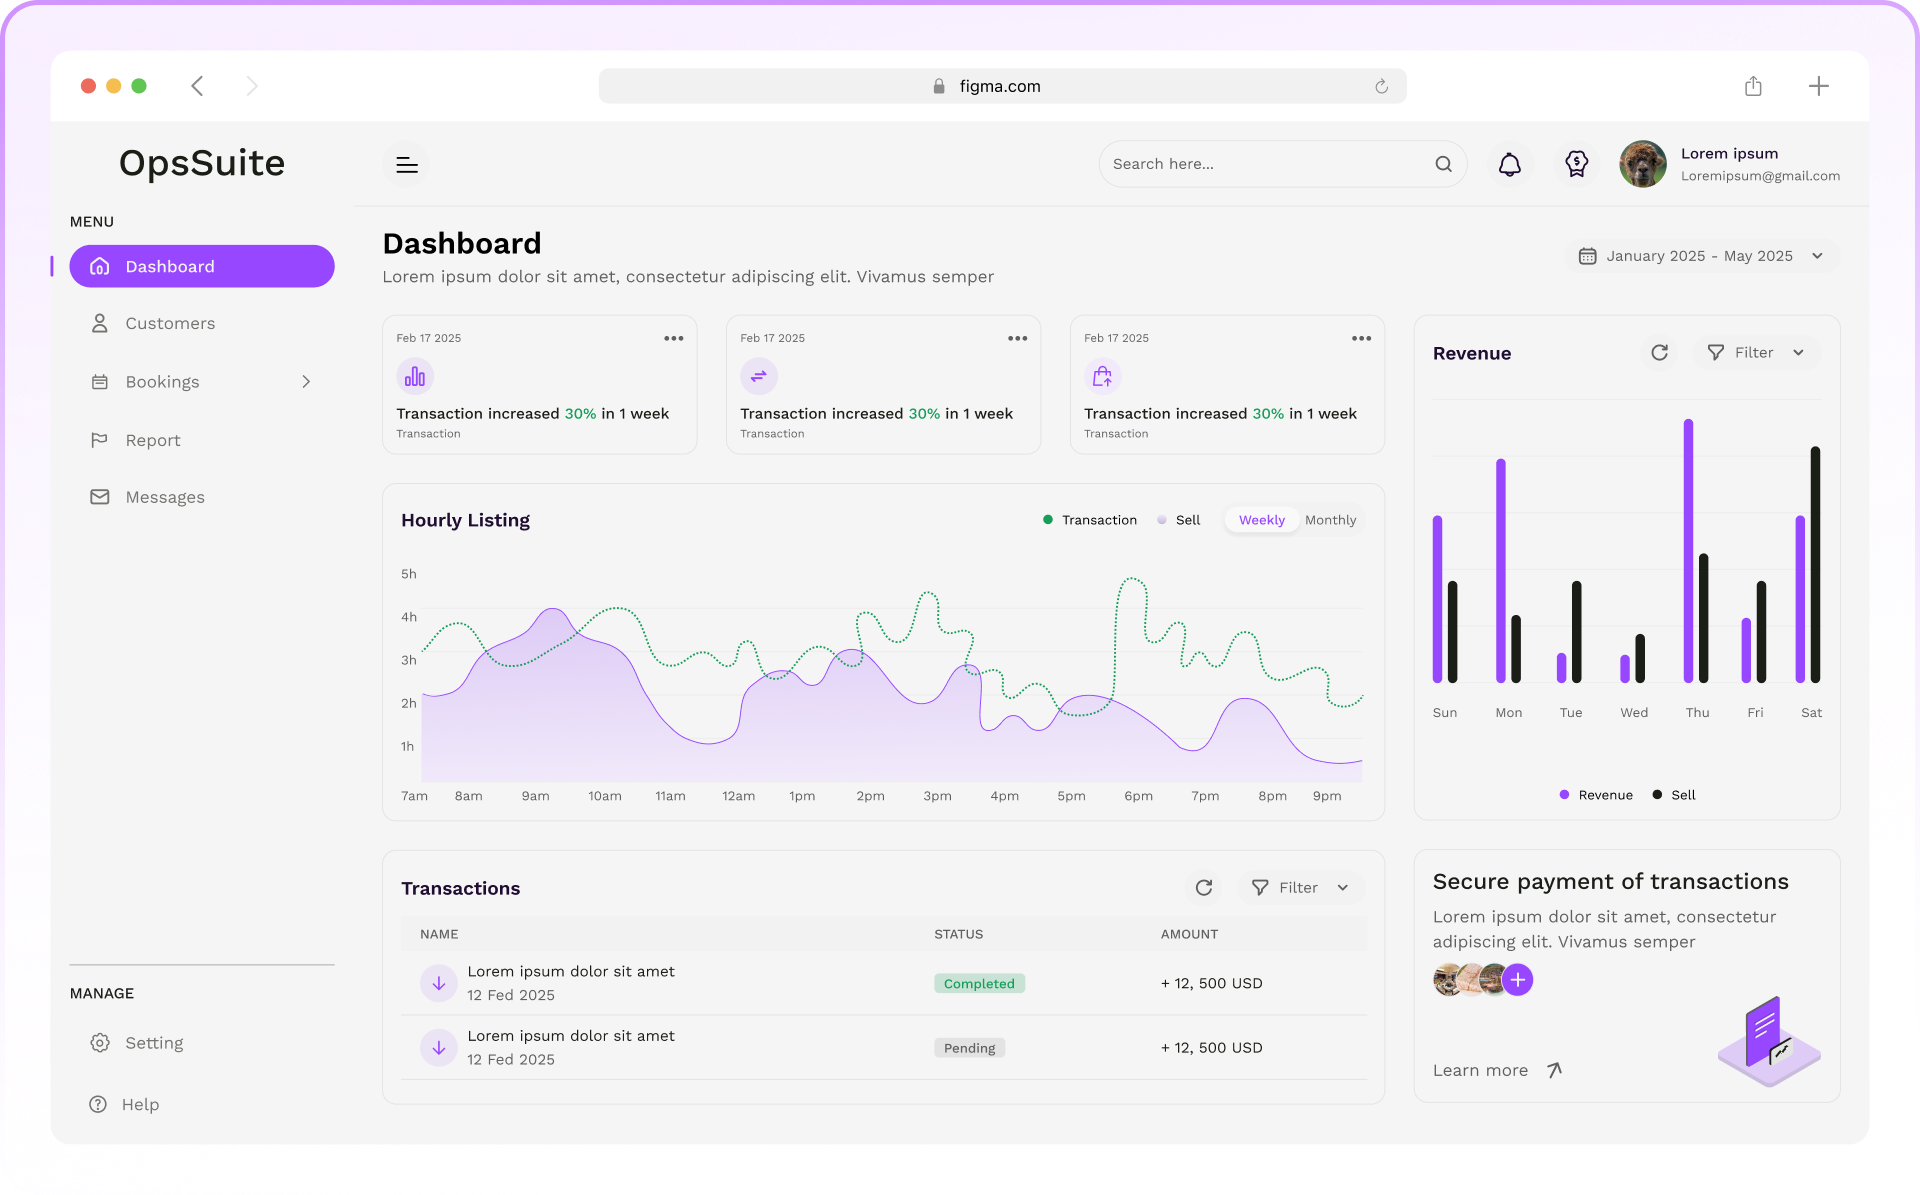
Task: Click the bar chart icon on first stat card
Action: pyautogui.click(x=414, y=376)
